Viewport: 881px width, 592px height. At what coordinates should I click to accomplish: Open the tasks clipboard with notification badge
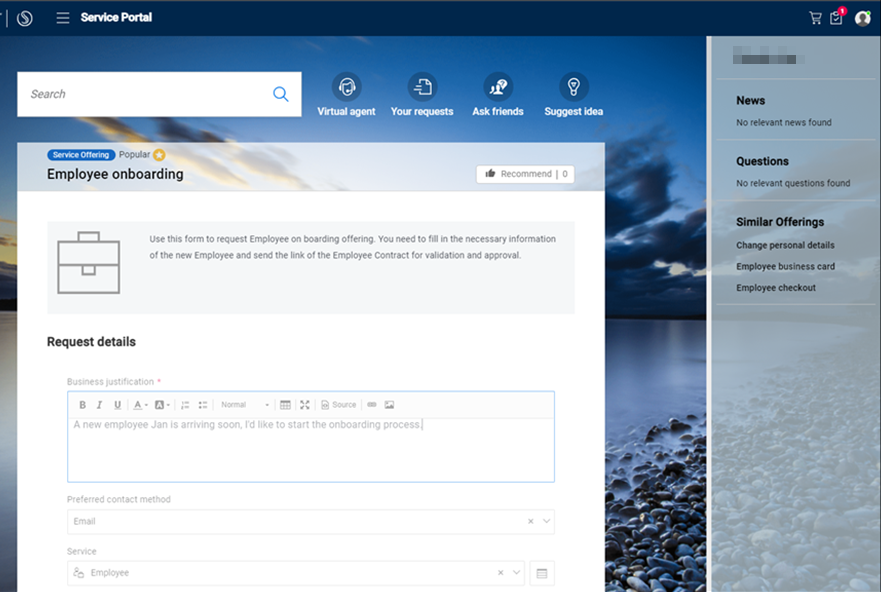coord(836,17)
